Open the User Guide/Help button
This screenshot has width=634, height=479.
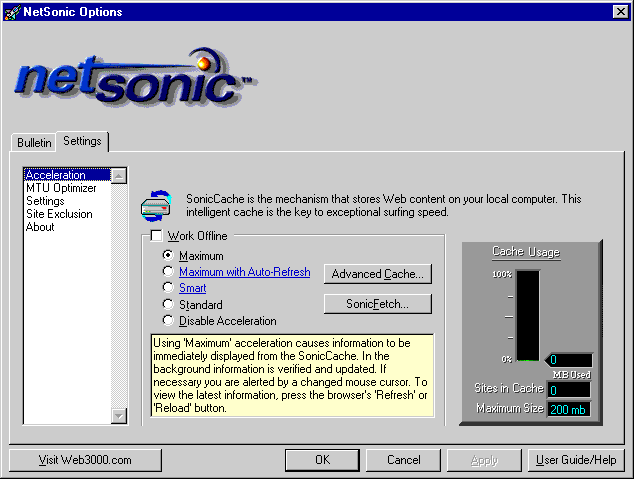[x=576, y=460]
